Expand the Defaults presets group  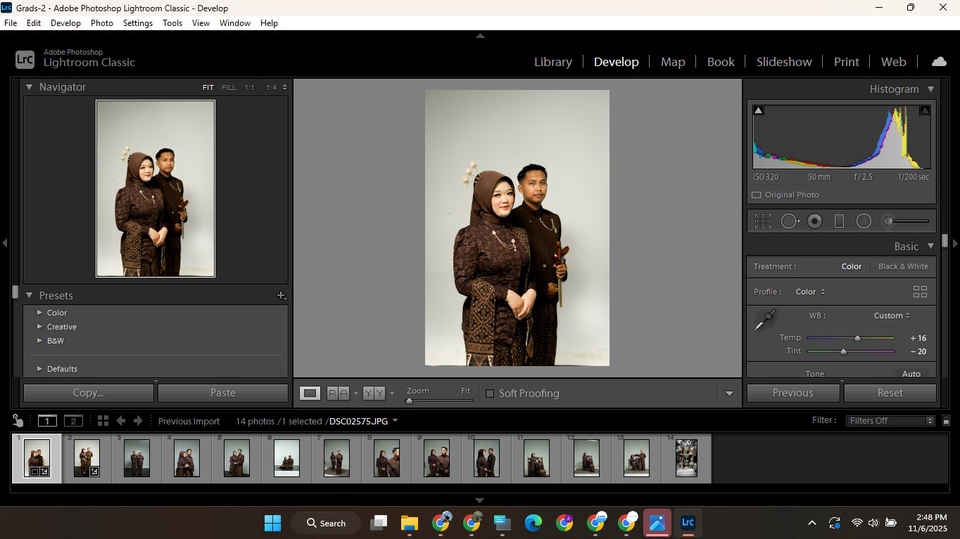(x=39, y=369)
